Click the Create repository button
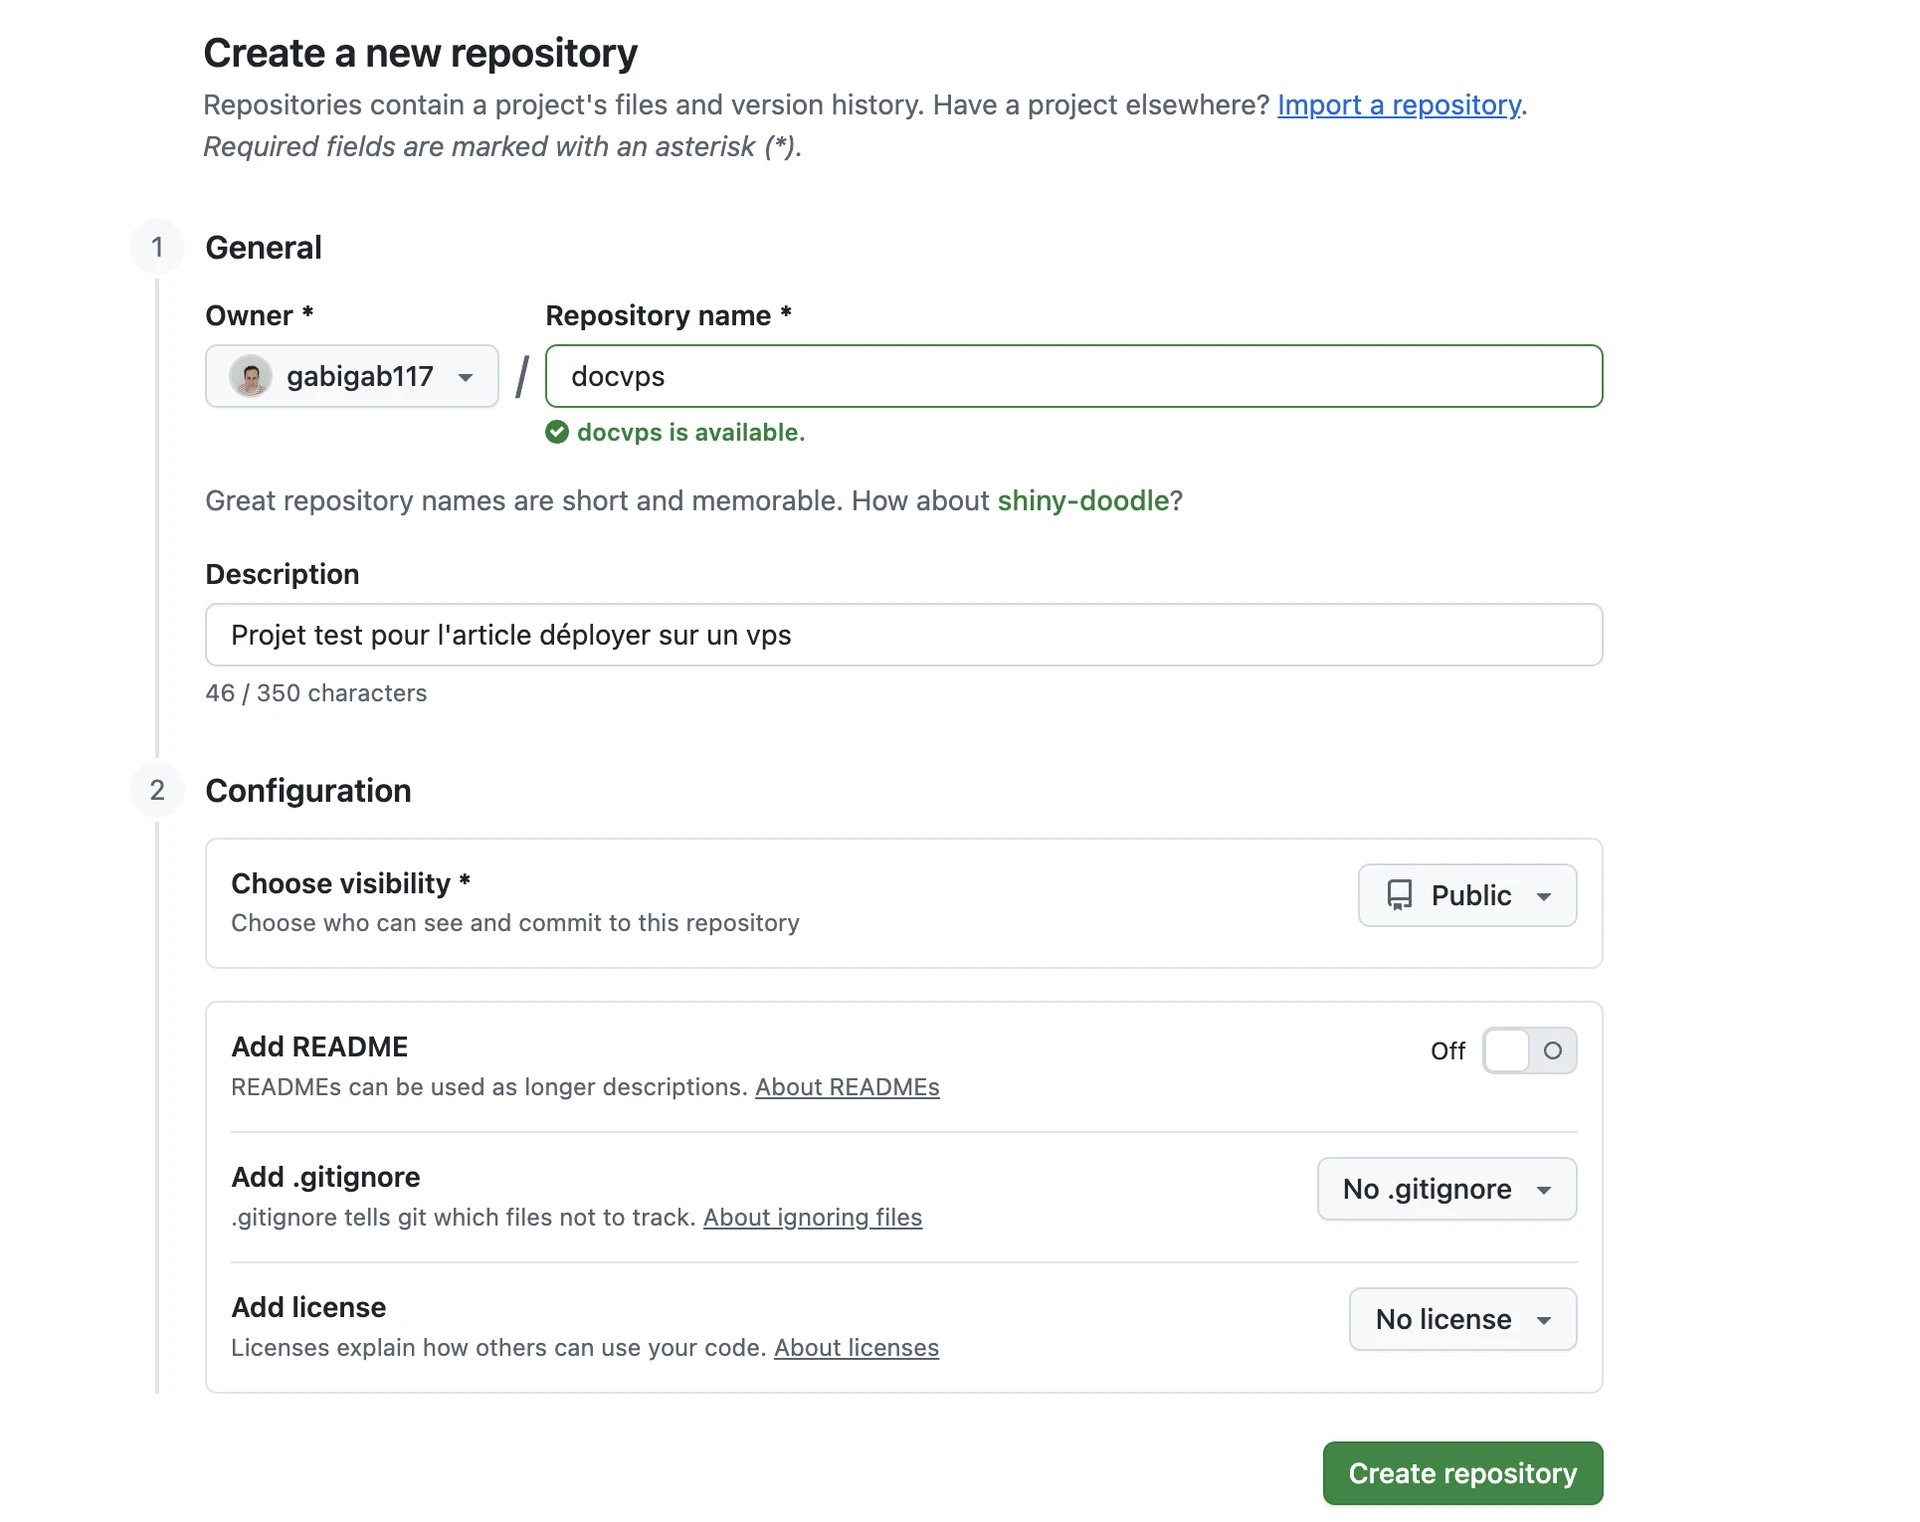The height and width of the screenshot is (1522, 1920). pos(1462,1473)
